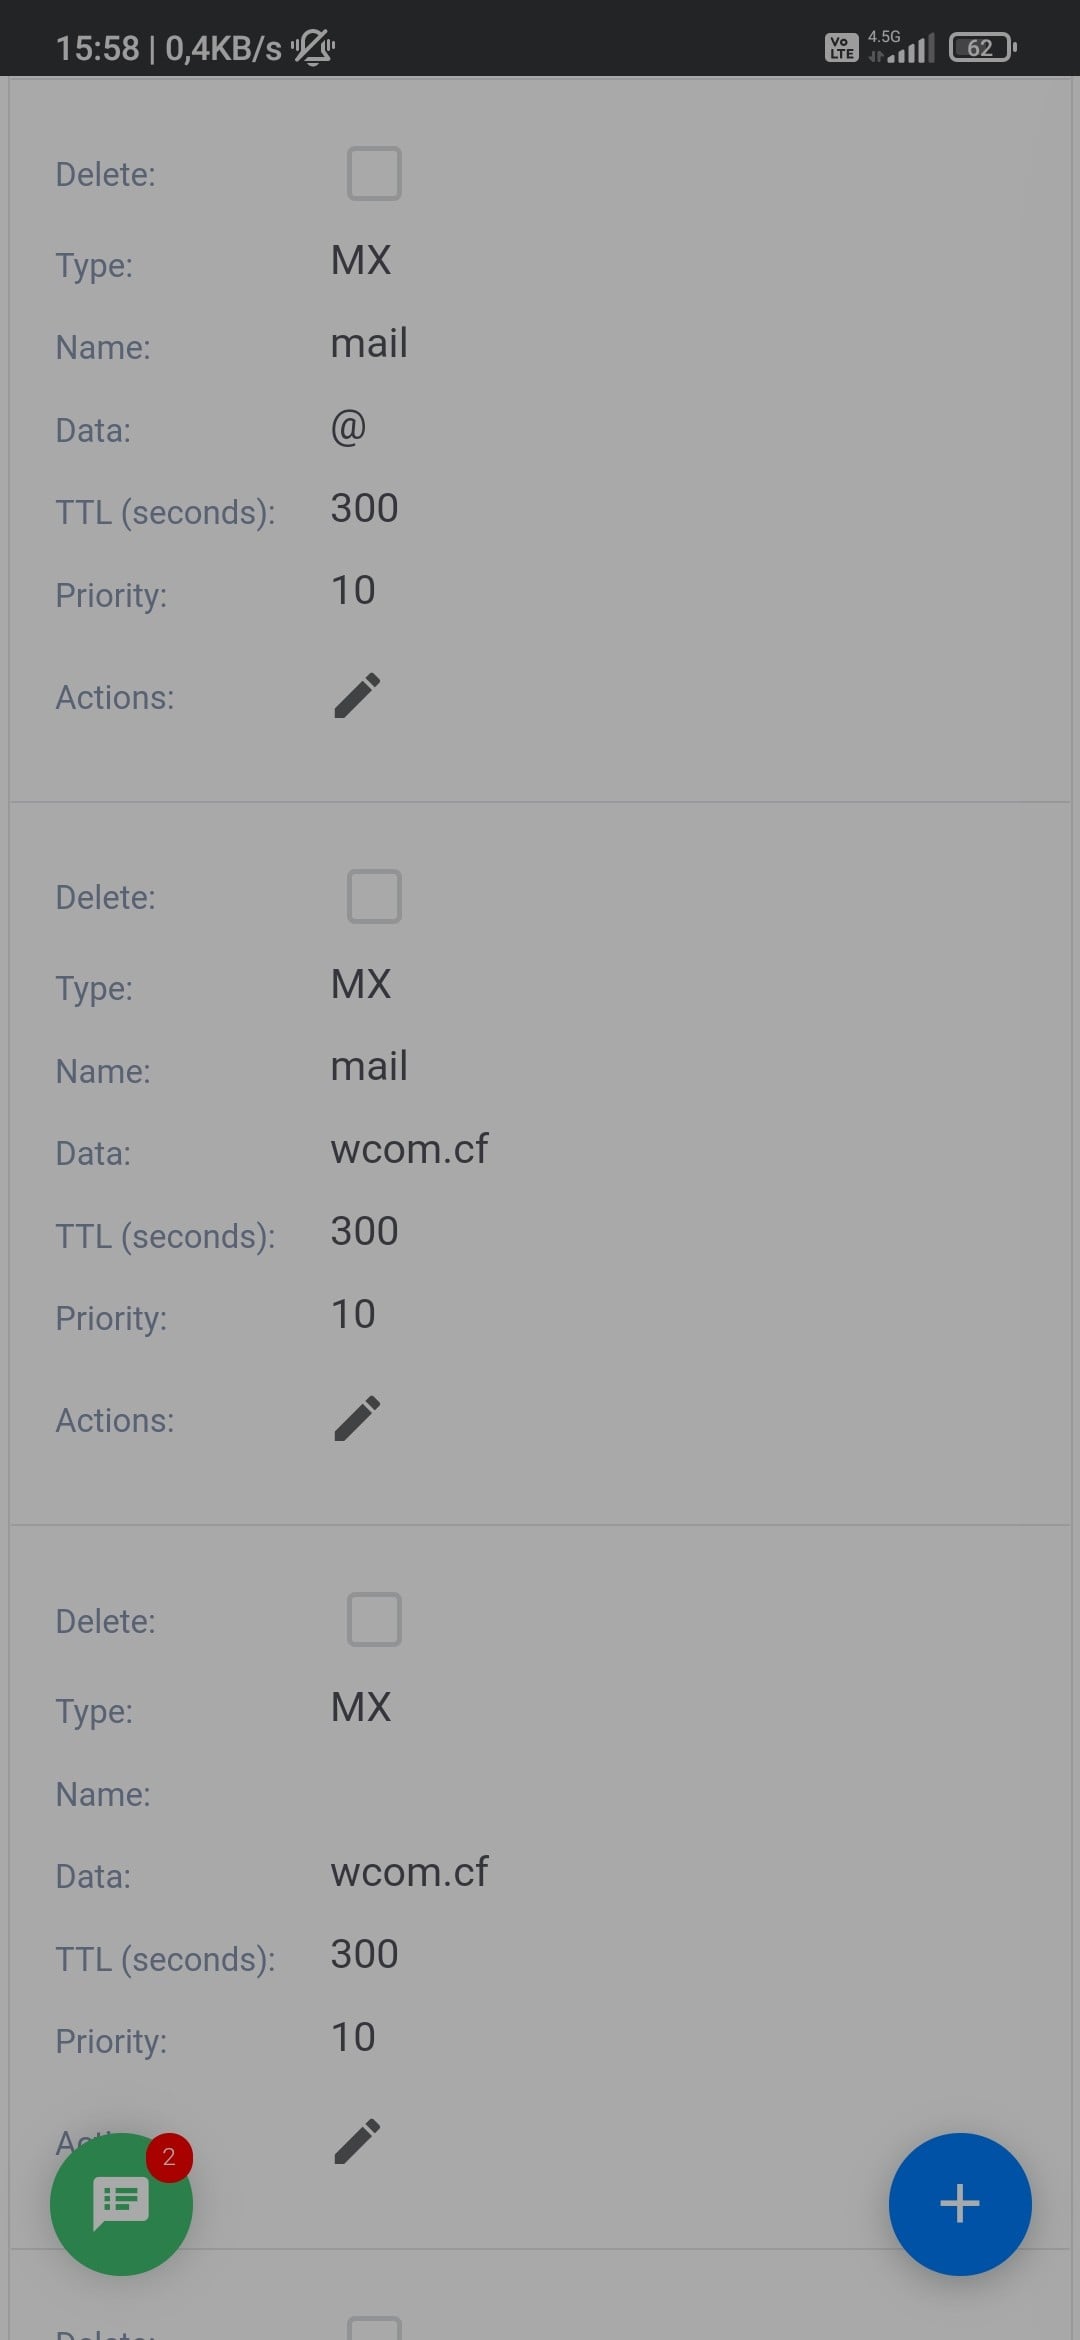
Task: Tap the signal strength bars icon
Action: (x=911, y=49)
